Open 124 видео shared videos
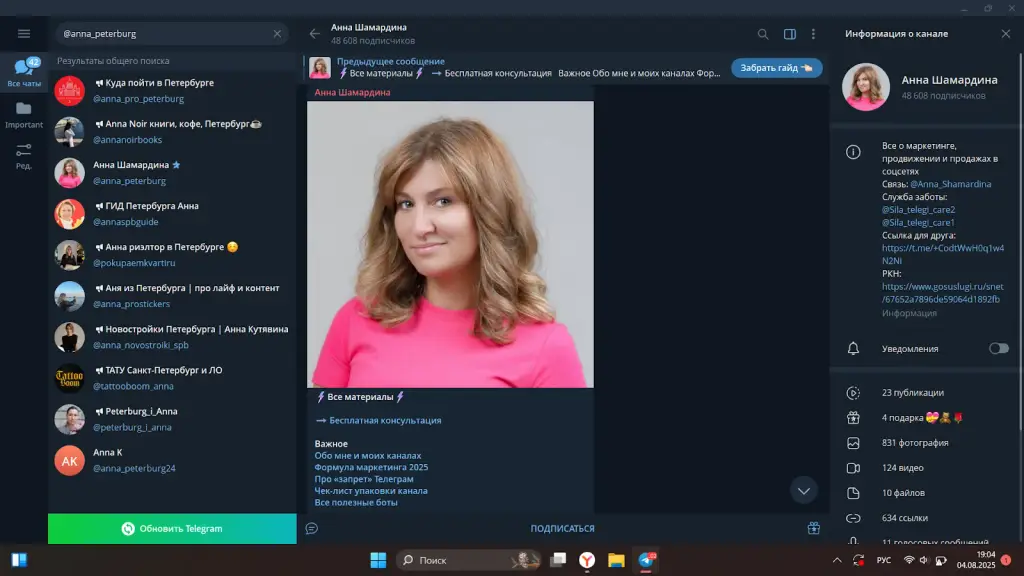 (x=926, y=468)
